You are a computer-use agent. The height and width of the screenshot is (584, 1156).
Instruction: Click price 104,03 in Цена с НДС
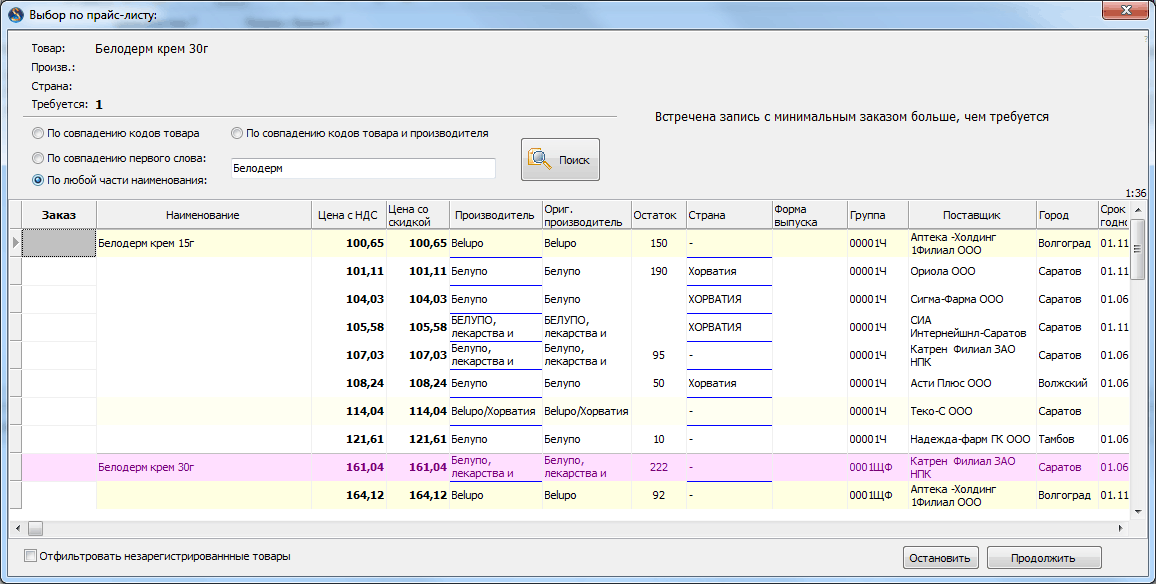(365, 299)
